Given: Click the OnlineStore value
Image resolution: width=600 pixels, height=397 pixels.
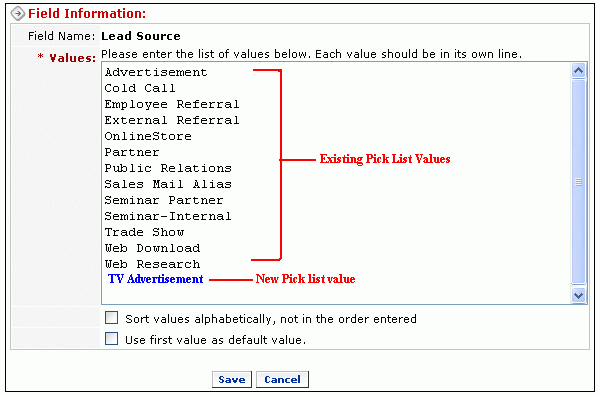Looking at the screenshot, I should pyautogui.click(x=148, y=136).
